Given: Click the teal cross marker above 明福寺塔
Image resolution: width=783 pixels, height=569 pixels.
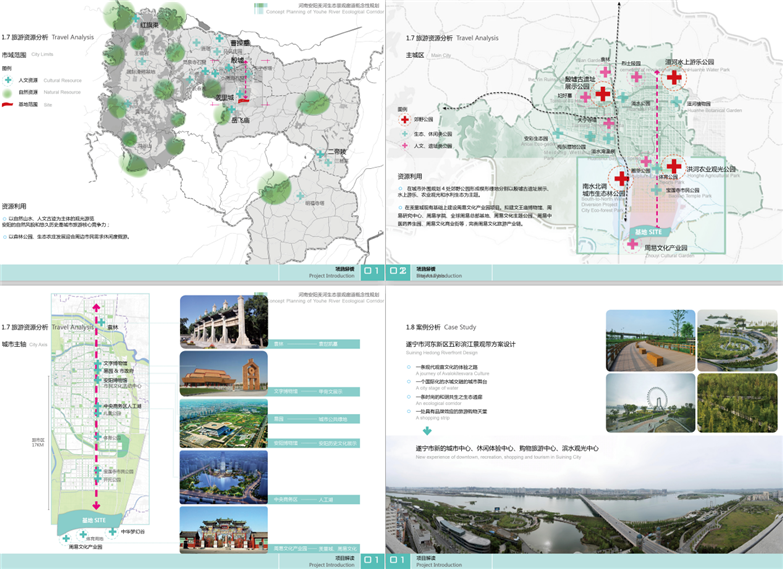Looking at the screenshot, I should [x=300, y=196].
